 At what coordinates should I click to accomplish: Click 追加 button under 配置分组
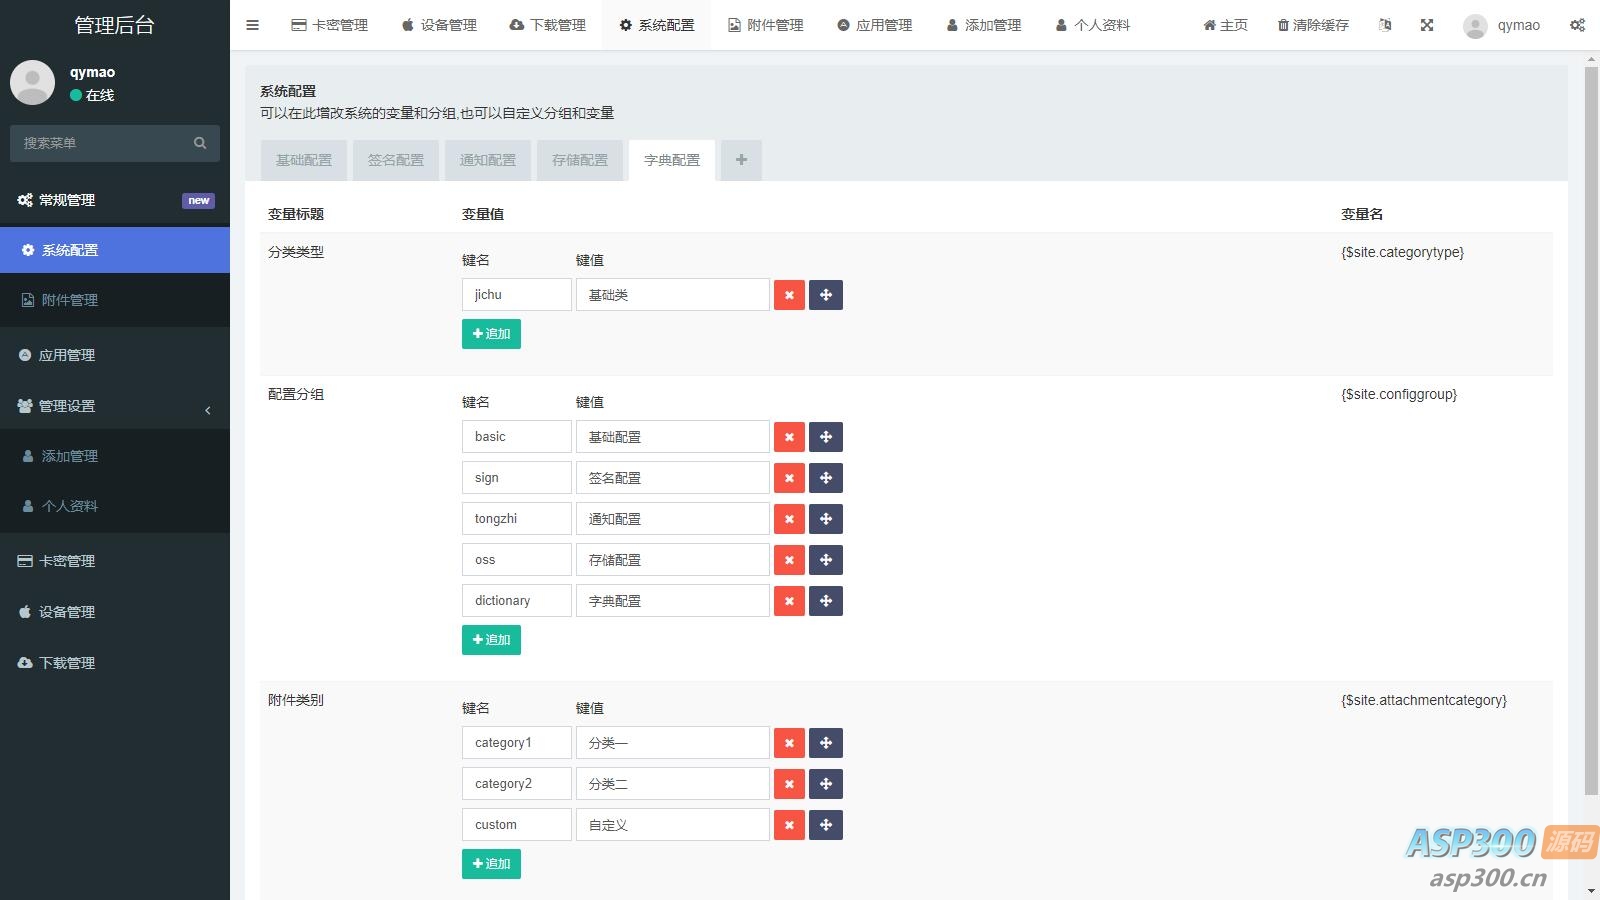(x=491, y=640)
